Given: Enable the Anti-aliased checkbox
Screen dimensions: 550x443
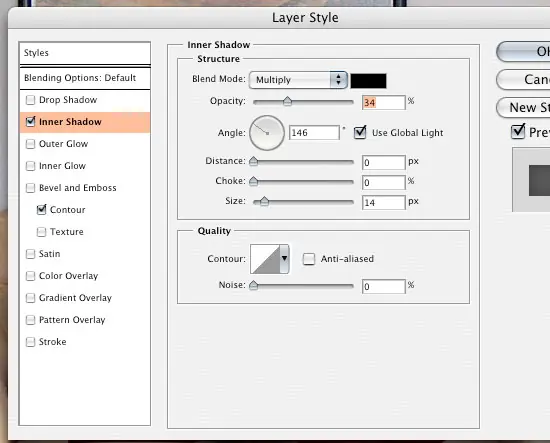Looking at the screenshot, I should tap(309, 259).
